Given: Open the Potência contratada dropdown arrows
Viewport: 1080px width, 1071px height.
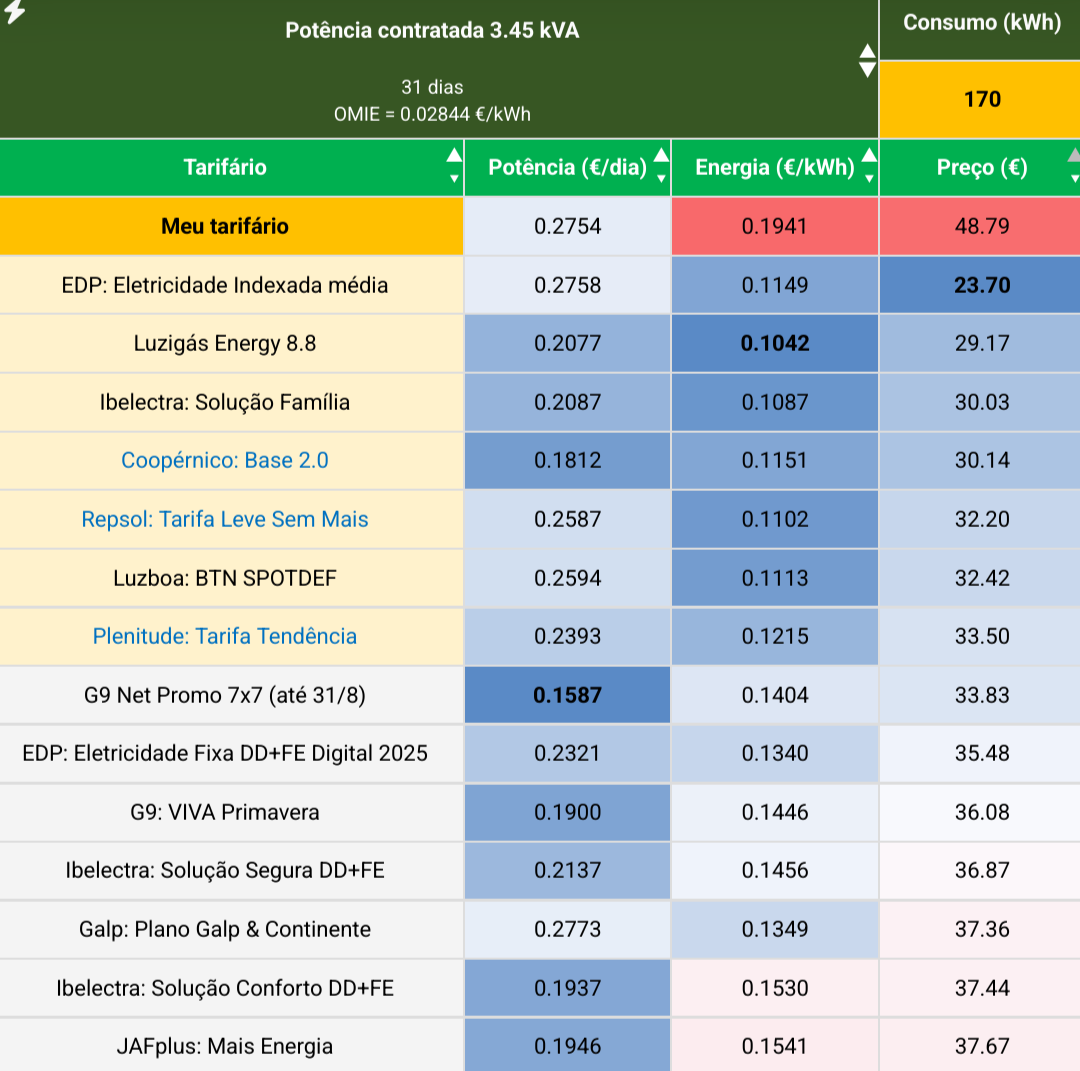Looking at the screenshot, I should (867, 61).
